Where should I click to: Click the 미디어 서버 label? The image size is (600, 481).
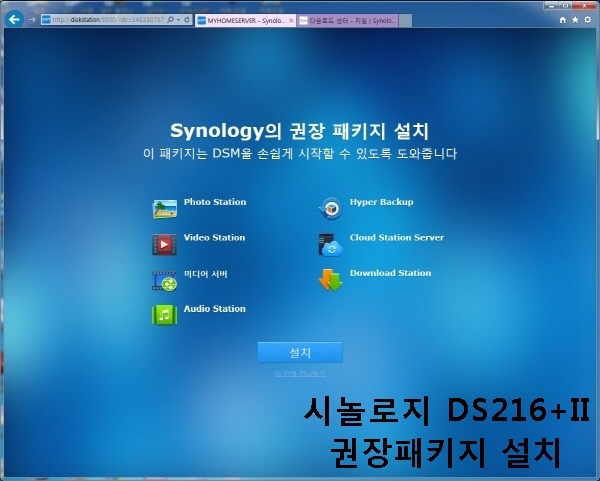205,274
